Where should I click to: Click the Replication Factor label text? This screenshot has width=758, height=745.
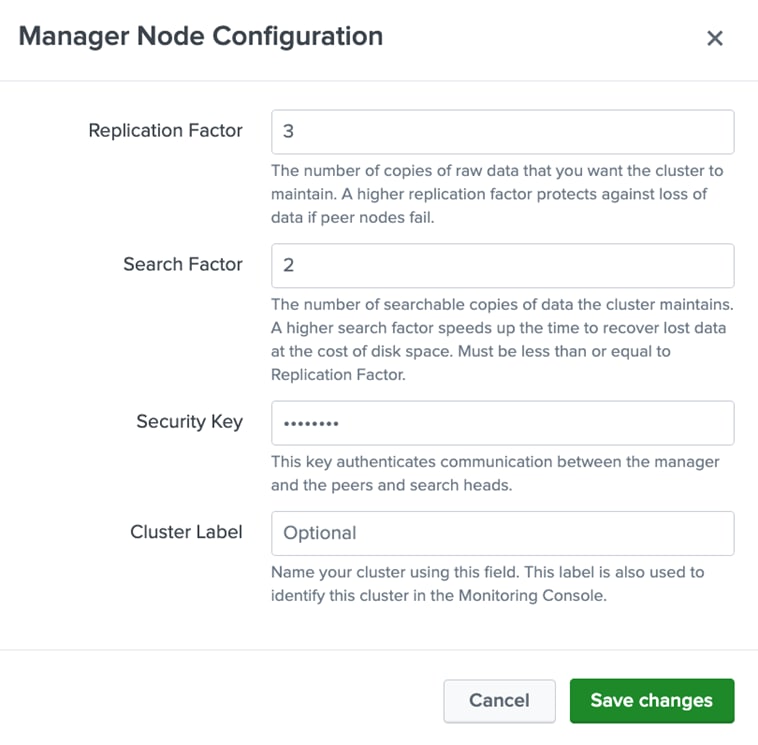(x=165, y=131)
